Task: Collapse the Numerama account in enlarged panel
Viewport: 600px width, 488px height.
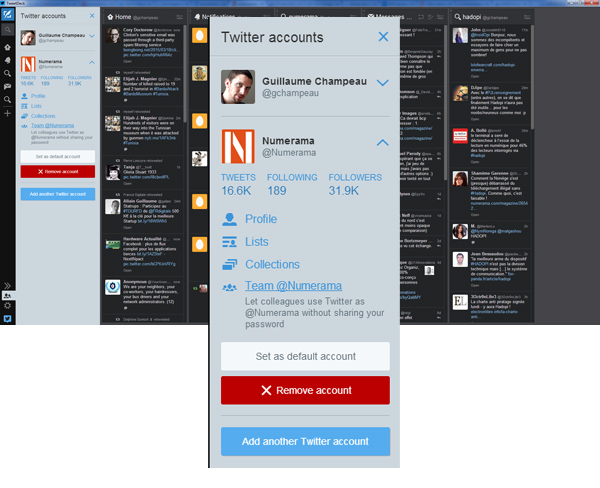Action: pos(382,143)
